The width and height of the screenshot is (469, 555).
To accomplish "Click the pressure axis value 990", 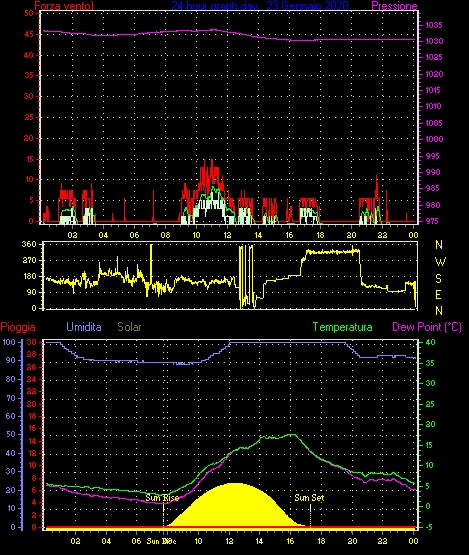I will (433, 172).
